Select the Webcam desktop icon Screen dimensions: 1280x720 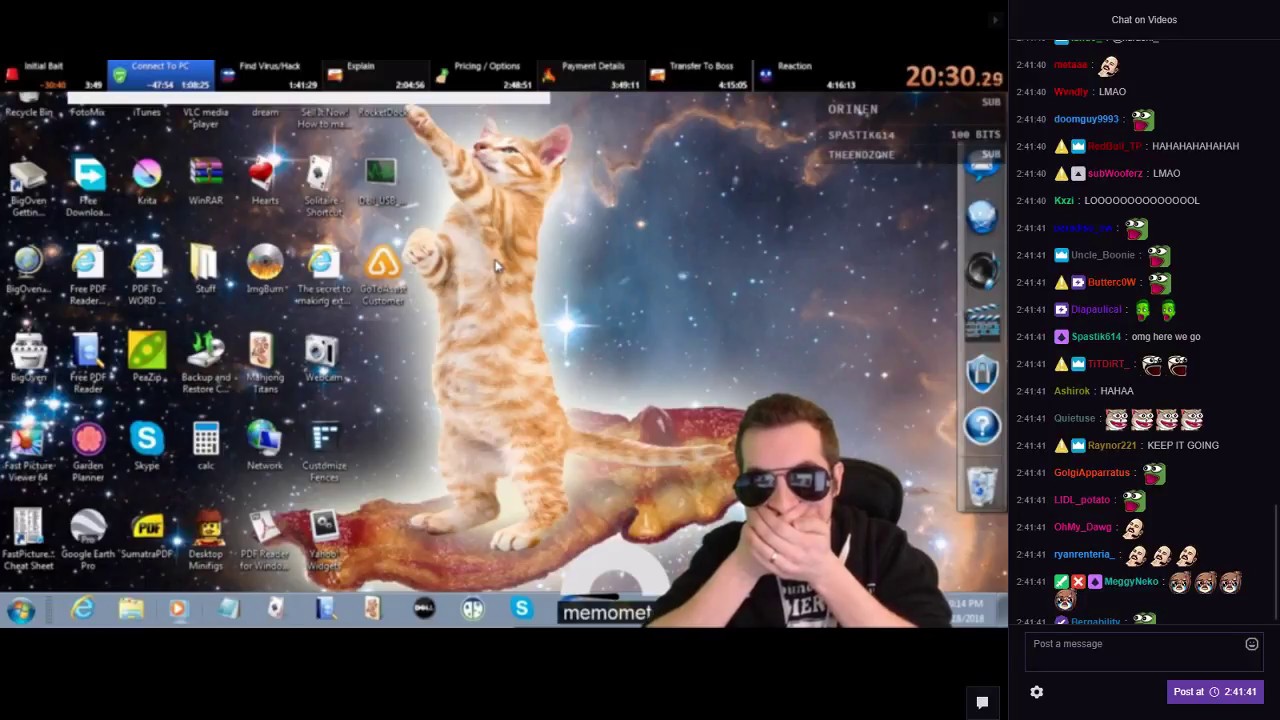(x=322, y=357)
